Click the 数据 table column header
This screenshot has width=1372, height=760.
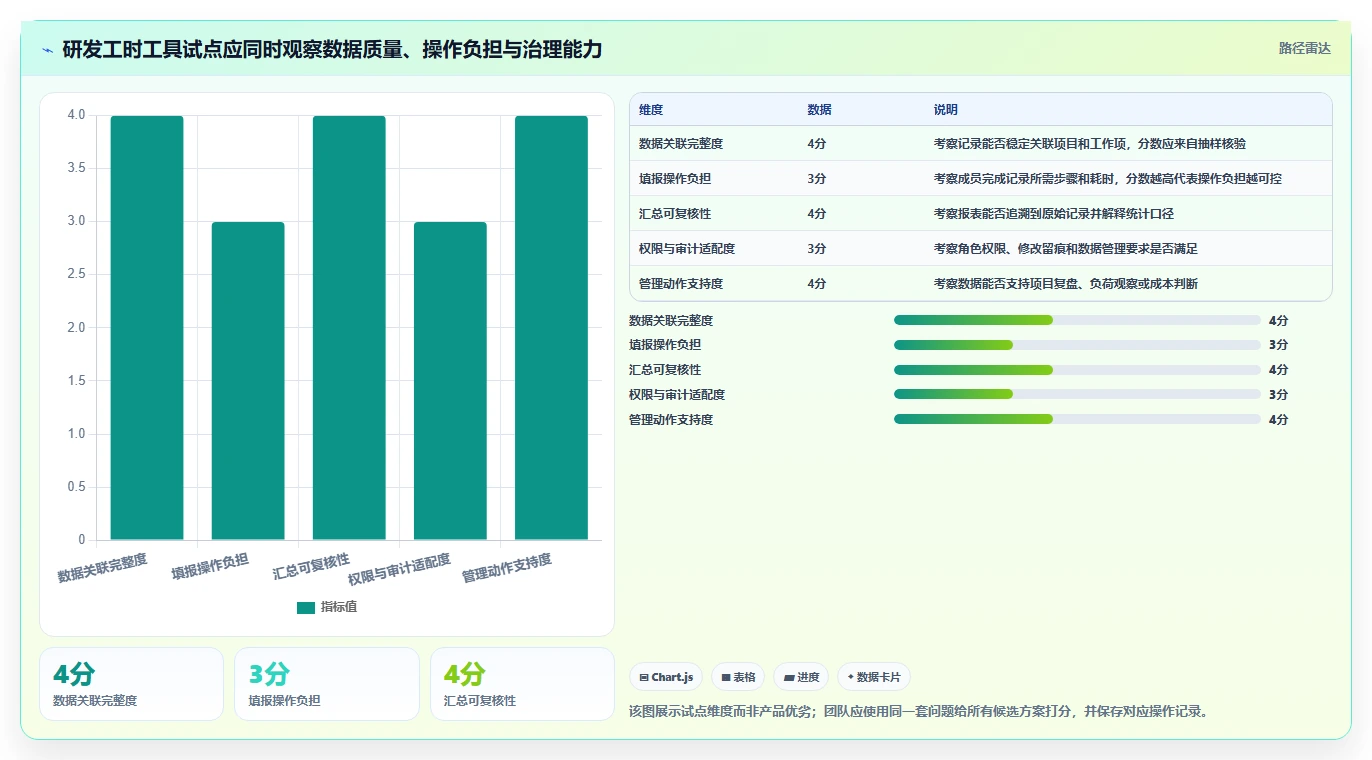click(819, 110)
